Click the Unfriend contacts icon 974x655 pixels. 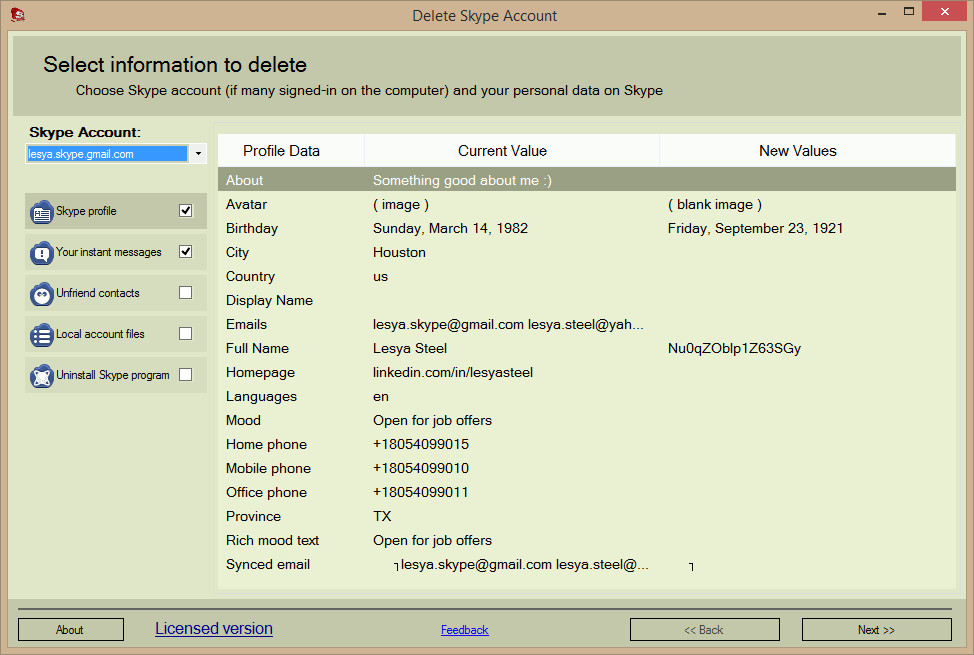click(x=42, y=294)
